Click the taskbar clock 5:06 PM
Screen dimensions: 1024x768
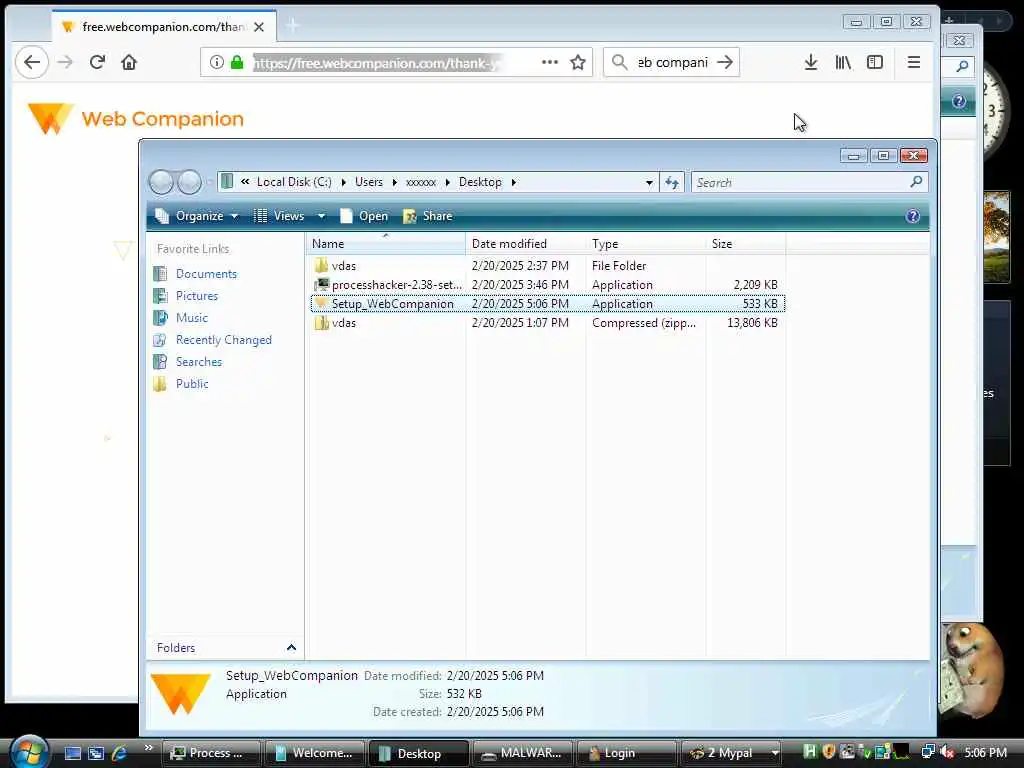click(985, 752)
